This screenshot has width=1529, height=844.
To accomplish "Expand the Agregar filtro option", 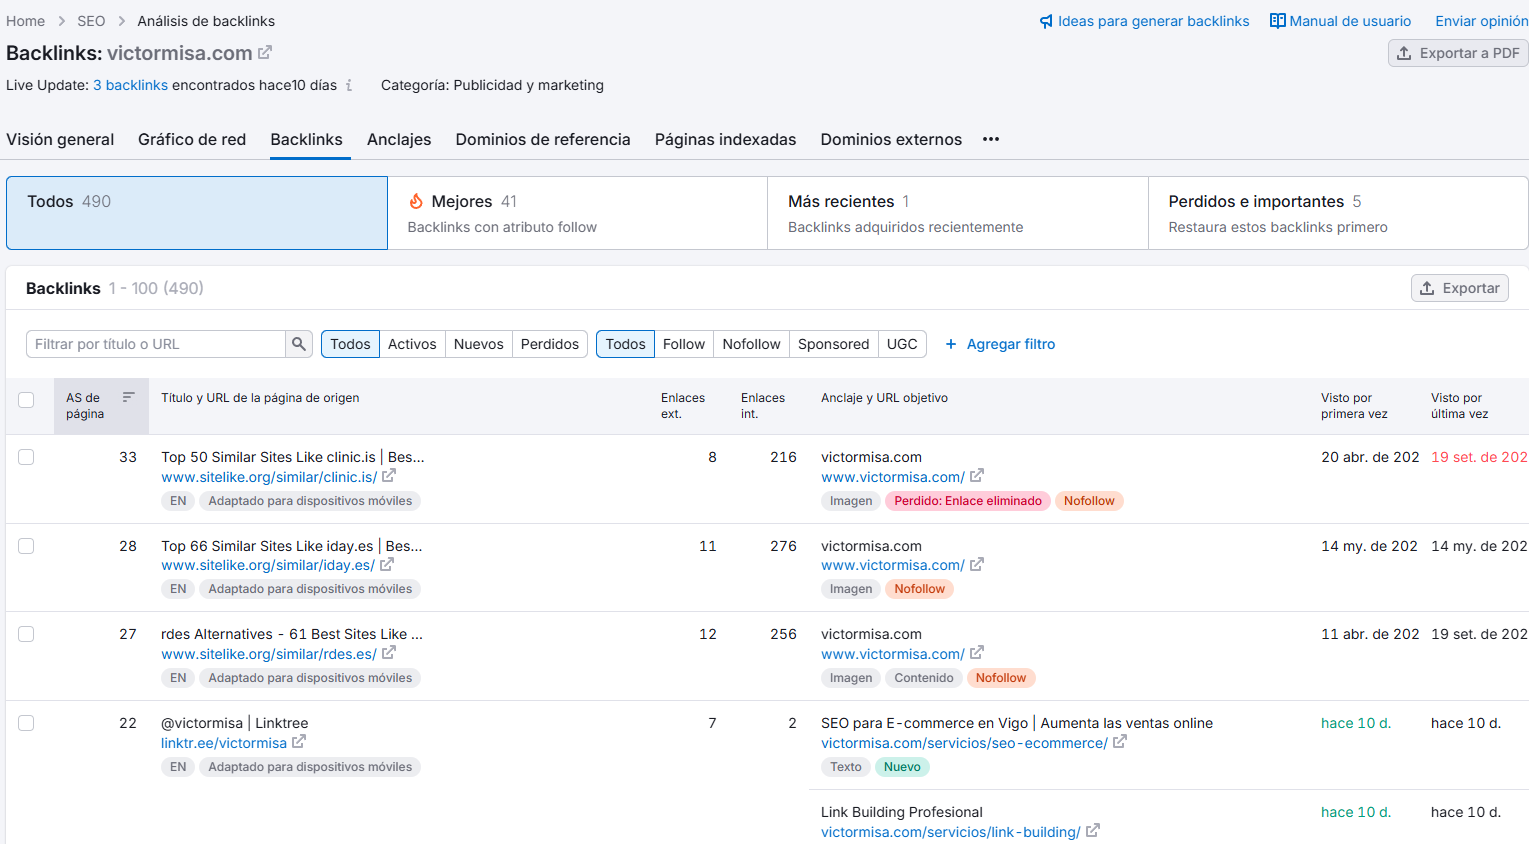I will [x=1000, y=344].
